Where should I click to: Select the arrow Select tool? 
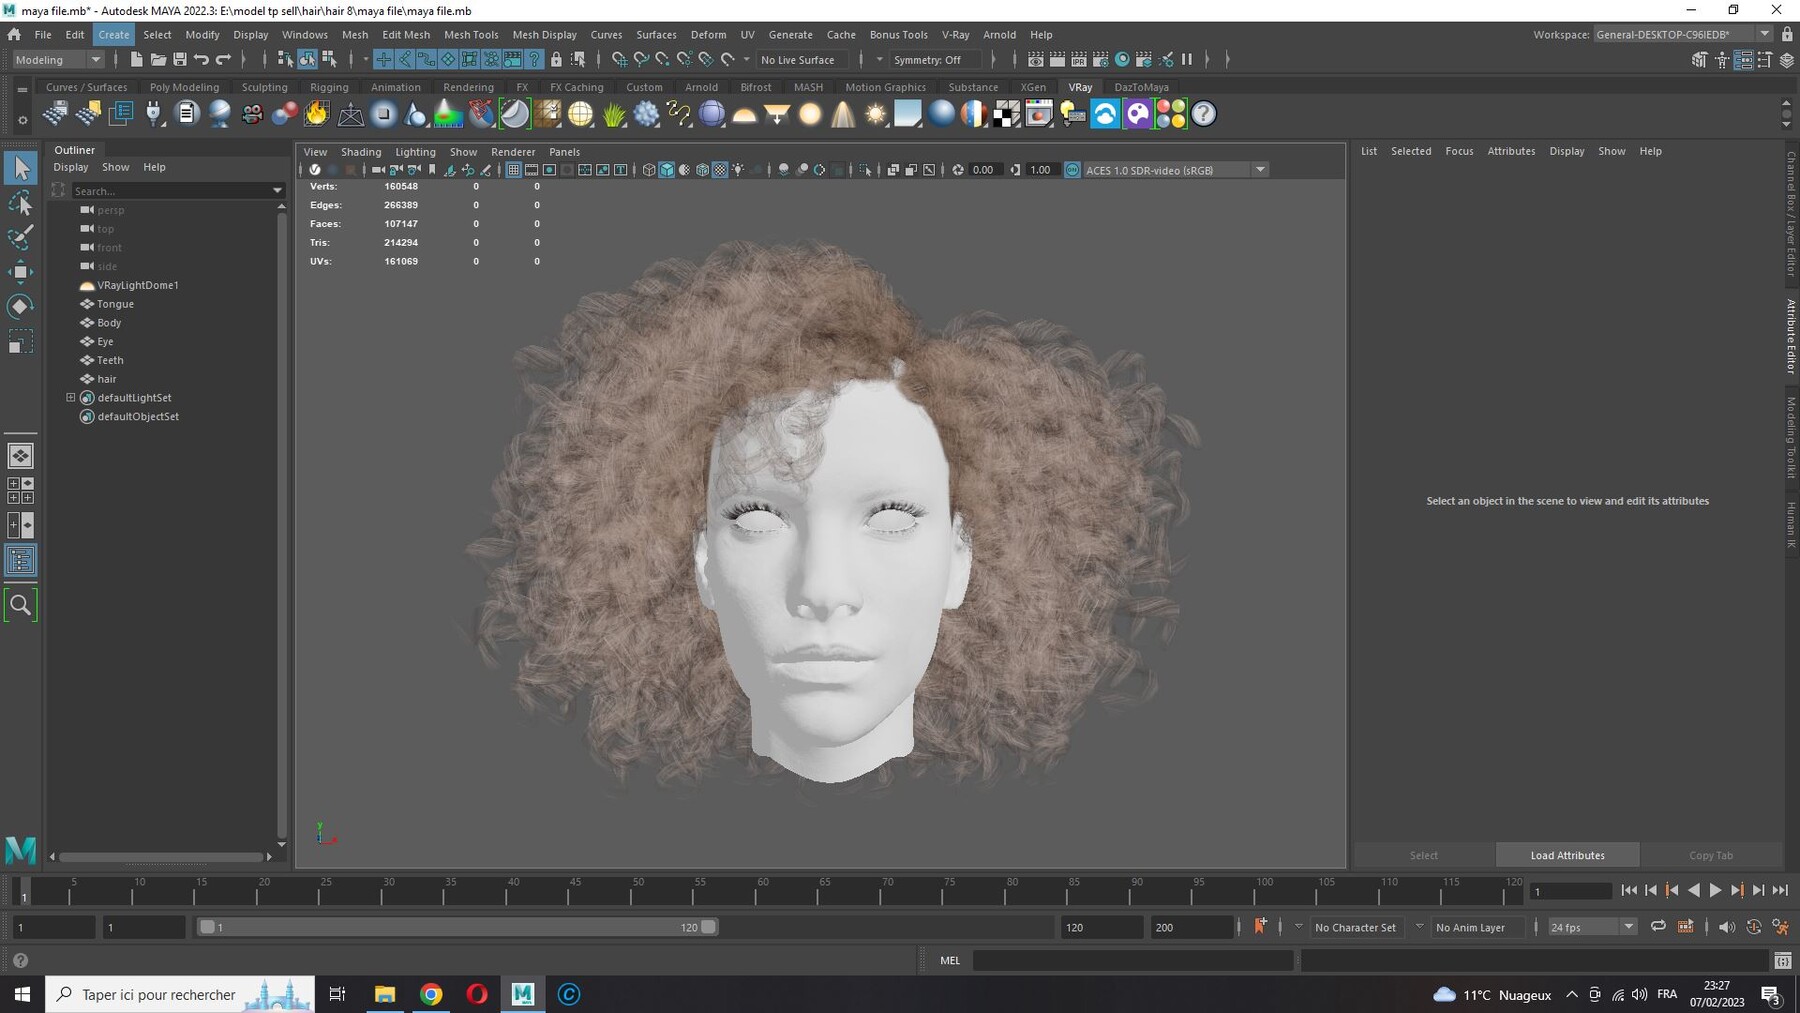20,168
